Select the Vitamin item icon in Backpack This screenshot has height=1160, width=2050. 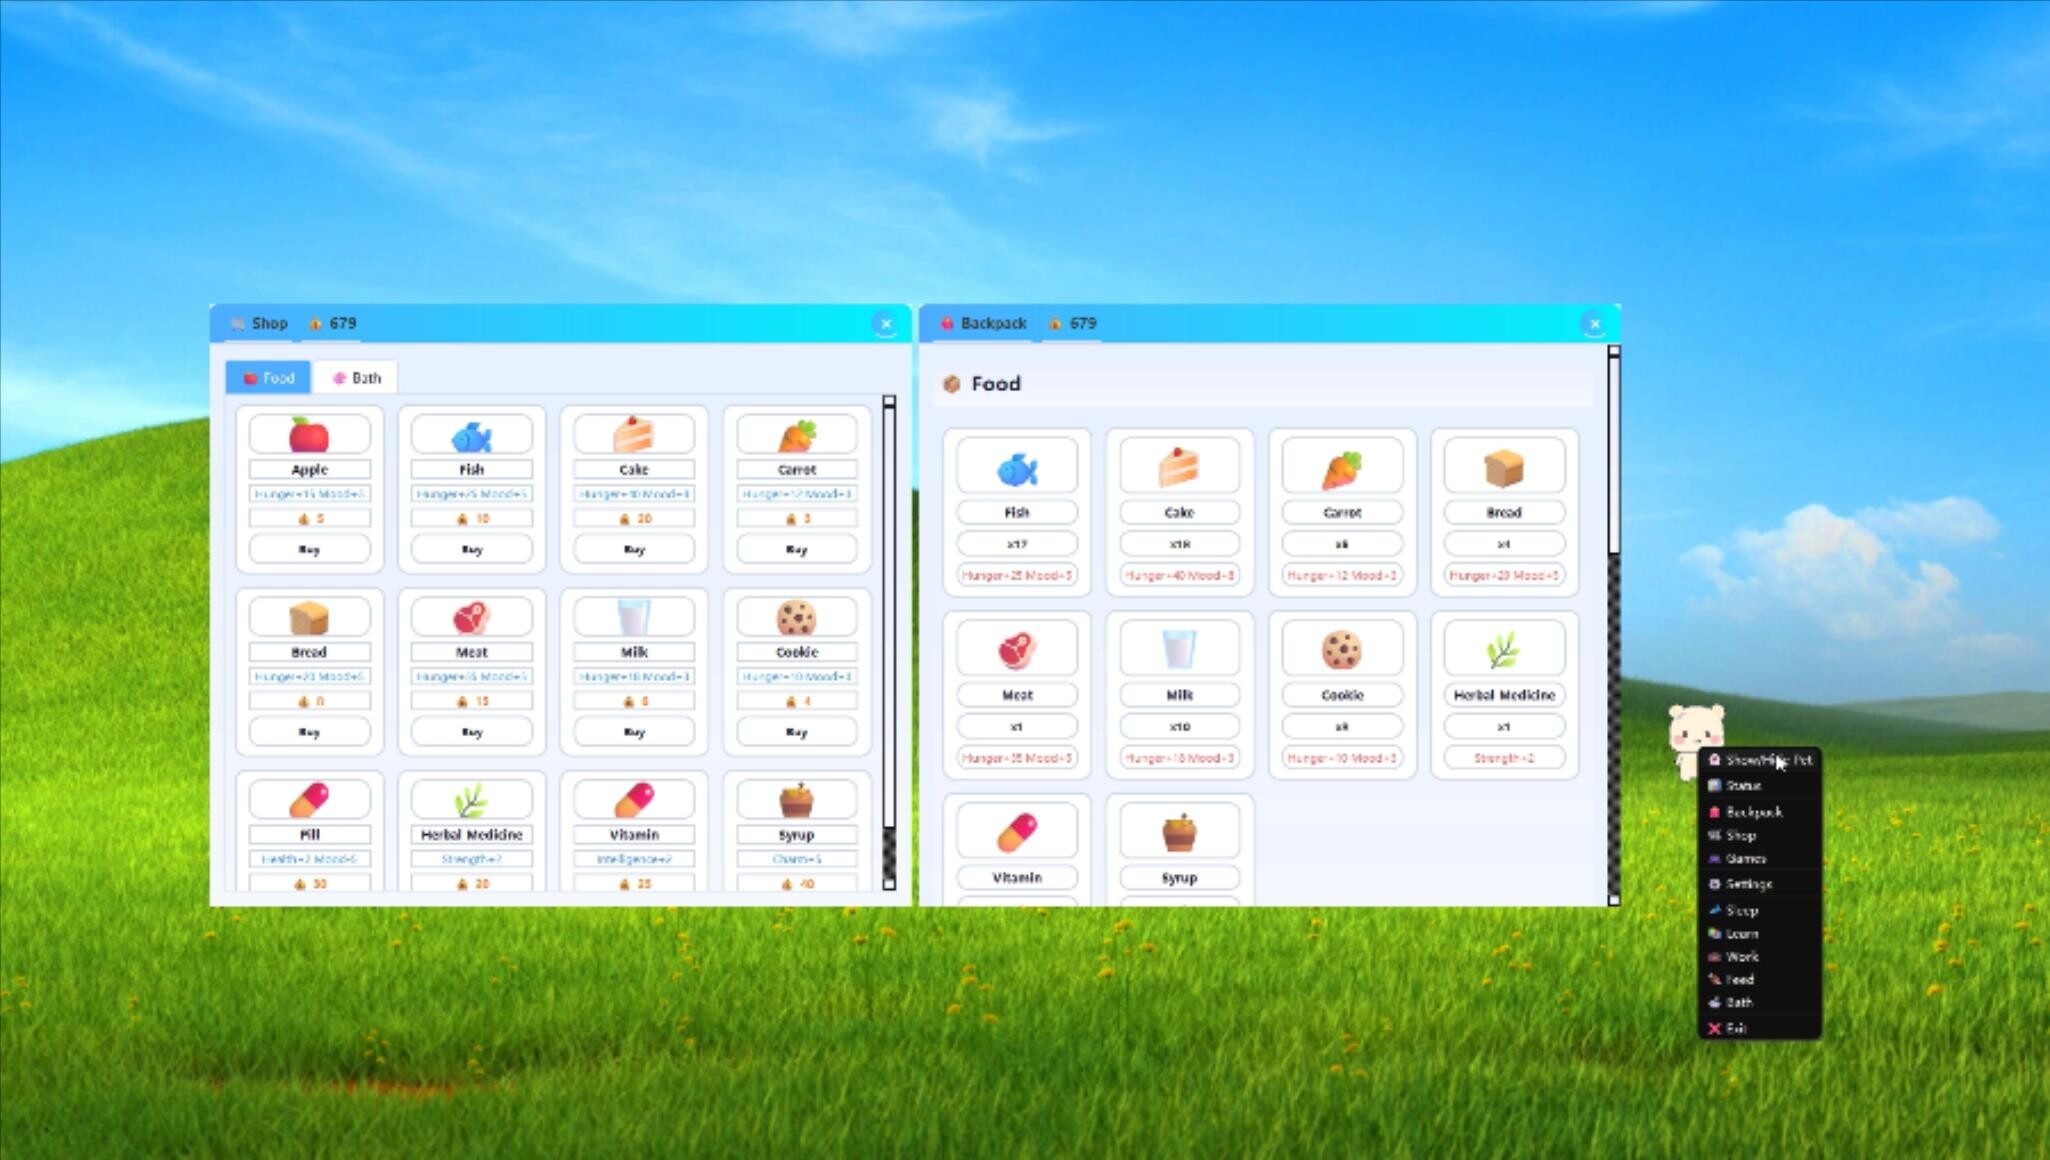pos(1017,833)
